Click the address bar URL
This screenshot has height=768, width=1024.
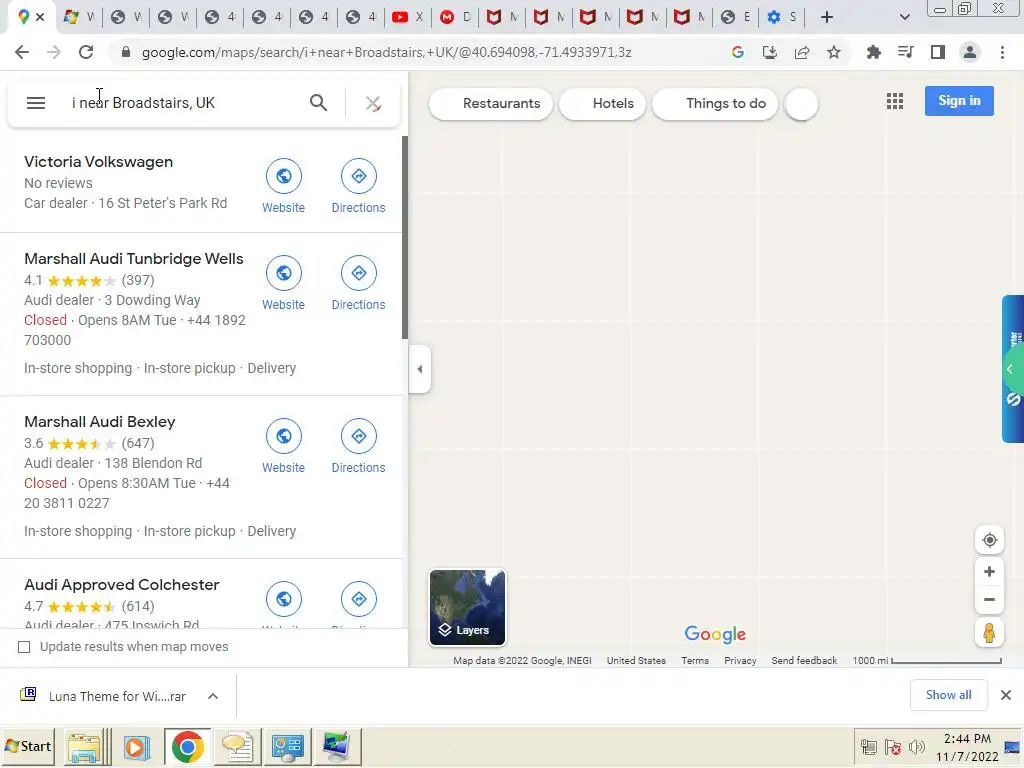(x=386, y=52)
